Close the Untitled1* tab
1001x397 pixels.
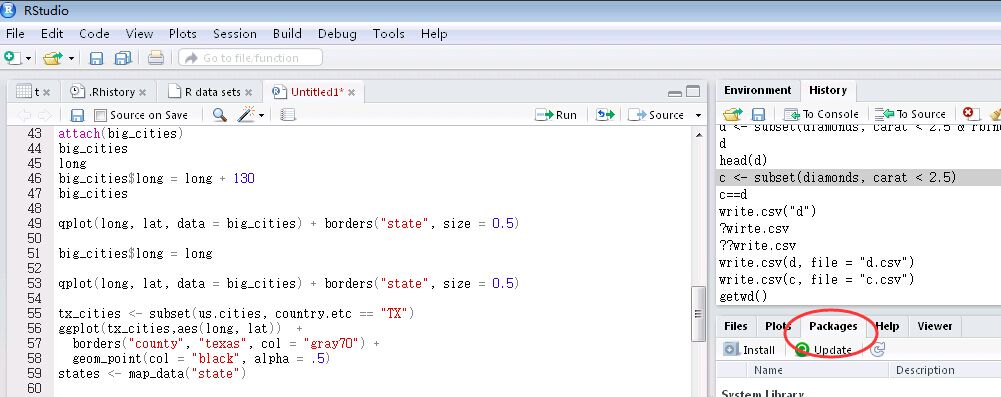tap(351, 93)
